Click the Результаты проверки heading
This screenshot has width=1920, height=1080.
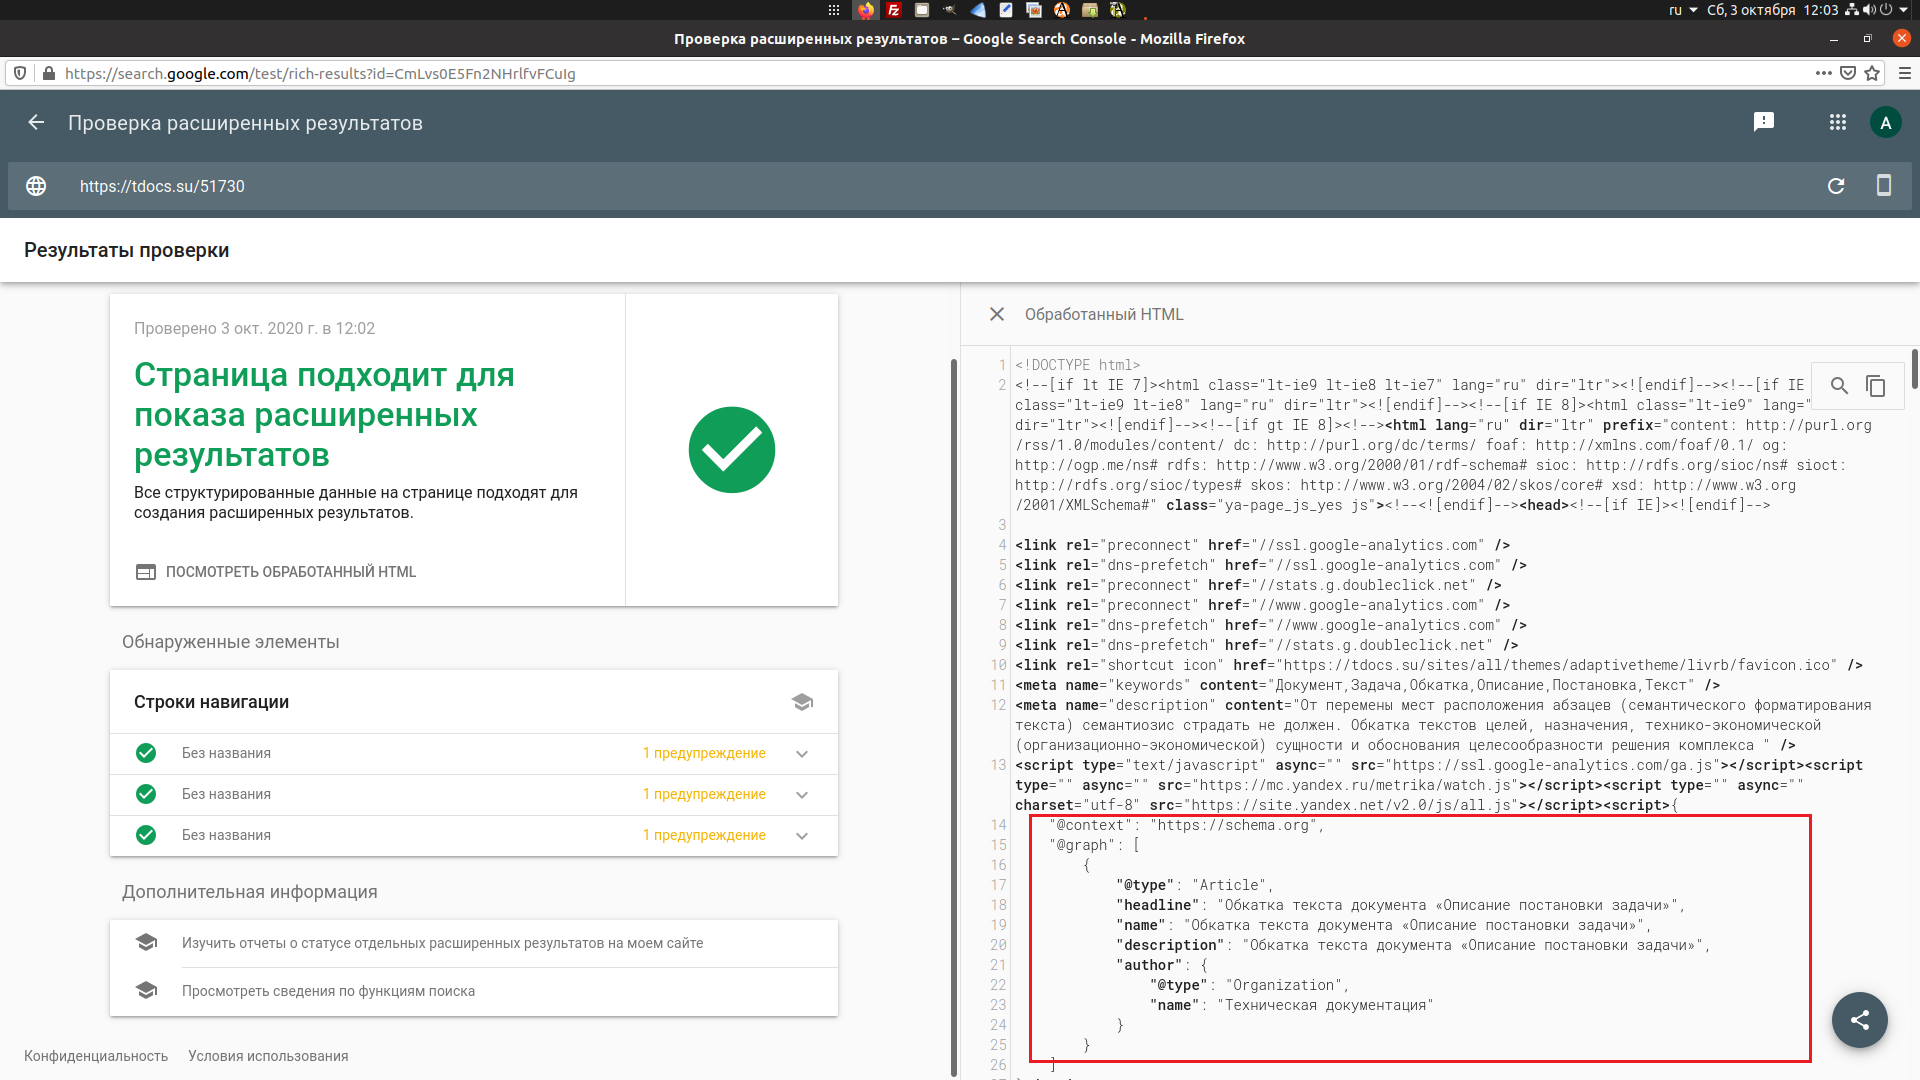(126, 250)
